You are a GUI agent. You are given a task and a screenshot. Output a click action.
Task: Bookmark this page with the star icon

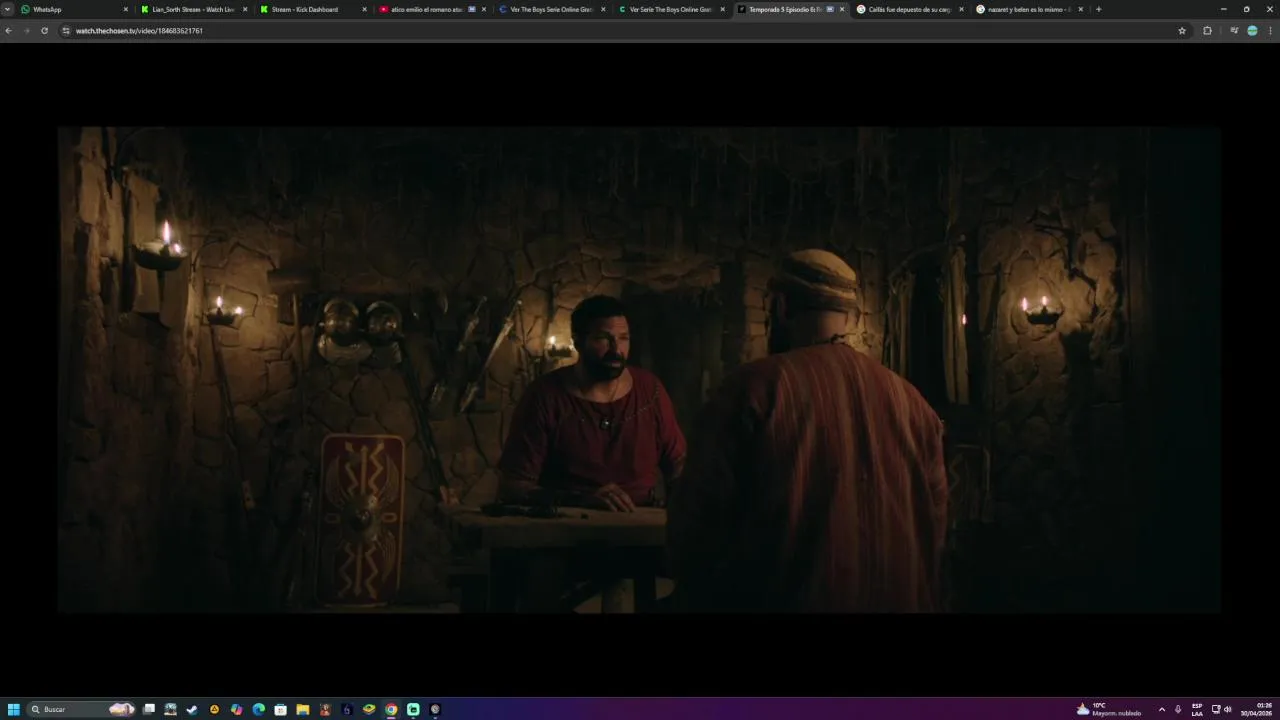coord(1182,31)
